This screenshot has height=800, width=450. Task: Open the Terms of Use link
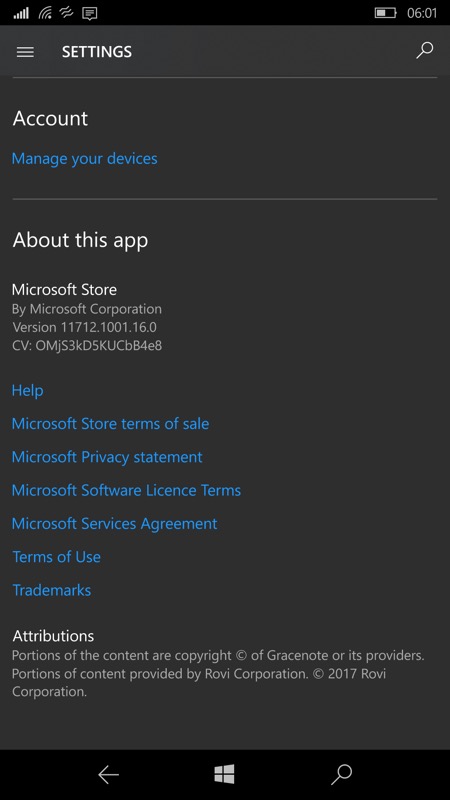click(x=57, y=557)
